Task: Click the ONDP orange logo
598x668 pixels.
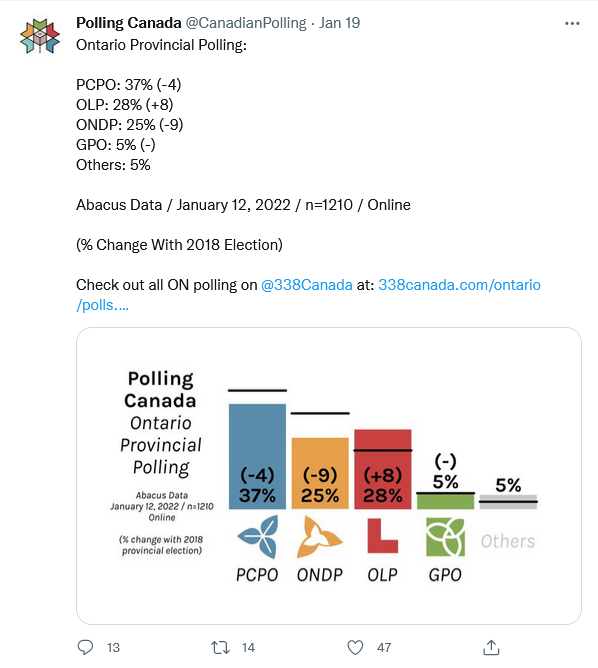Action: click(319, 537)
